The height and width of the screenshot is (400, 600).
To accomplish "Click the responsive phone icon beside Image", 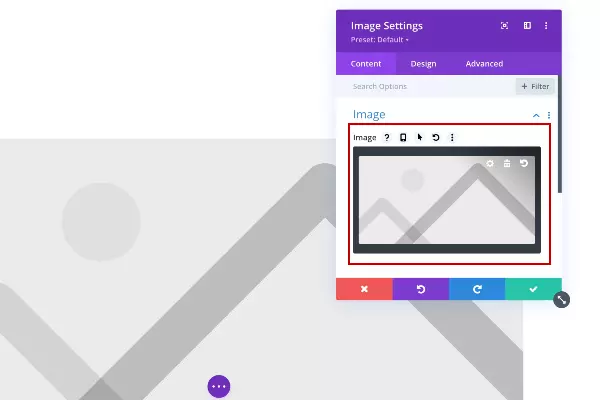I will point(403,137).
